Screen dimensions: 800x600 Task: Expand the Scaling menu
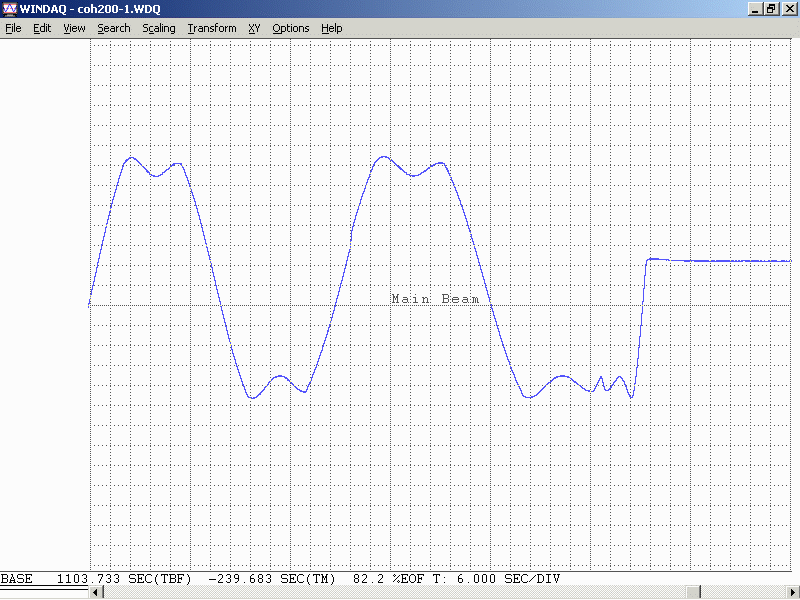pyautogui.click(x=158, y=28)
